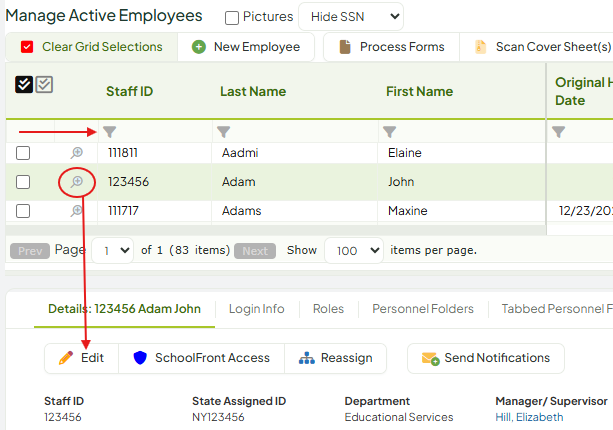Viewport: 613px width, 430px height.
Task: Click the grid horizontal scrollbar
Action: (276, 230)
